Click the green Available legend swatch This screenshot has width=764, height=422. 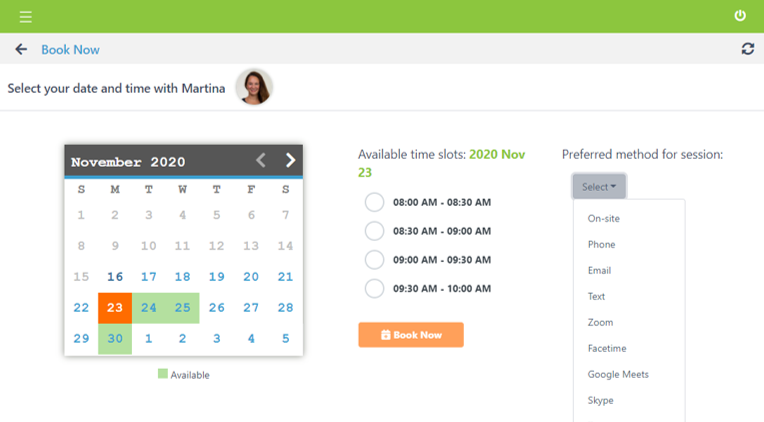(163, 374)
